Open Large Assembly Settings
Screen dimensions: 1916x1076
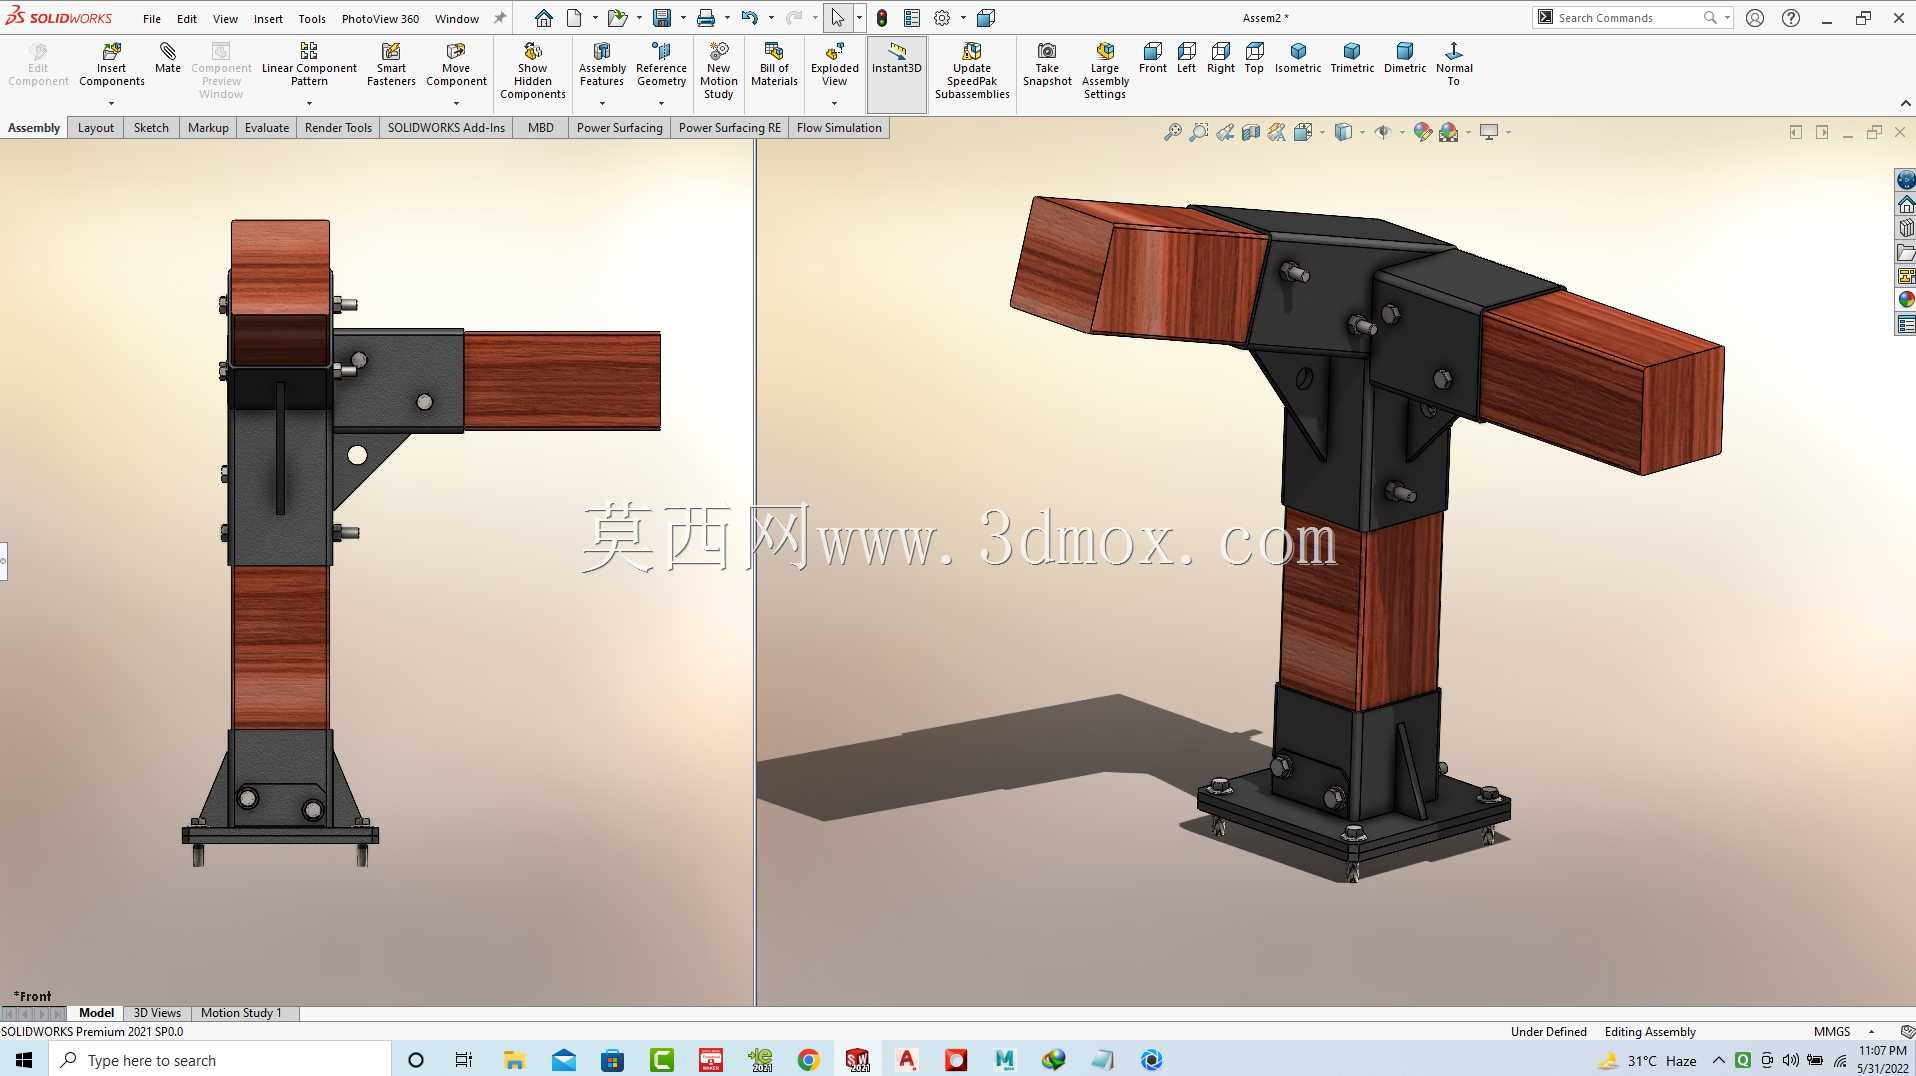click(1105, 71)
